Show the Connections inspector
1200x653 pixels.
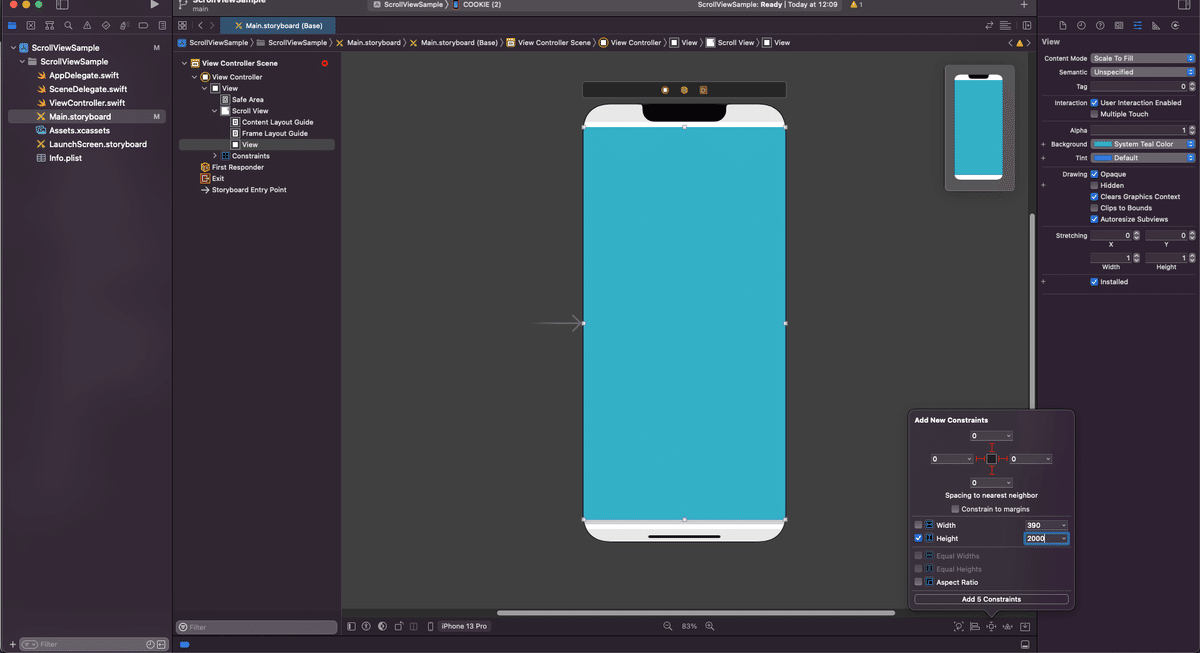pos(1175,25)
